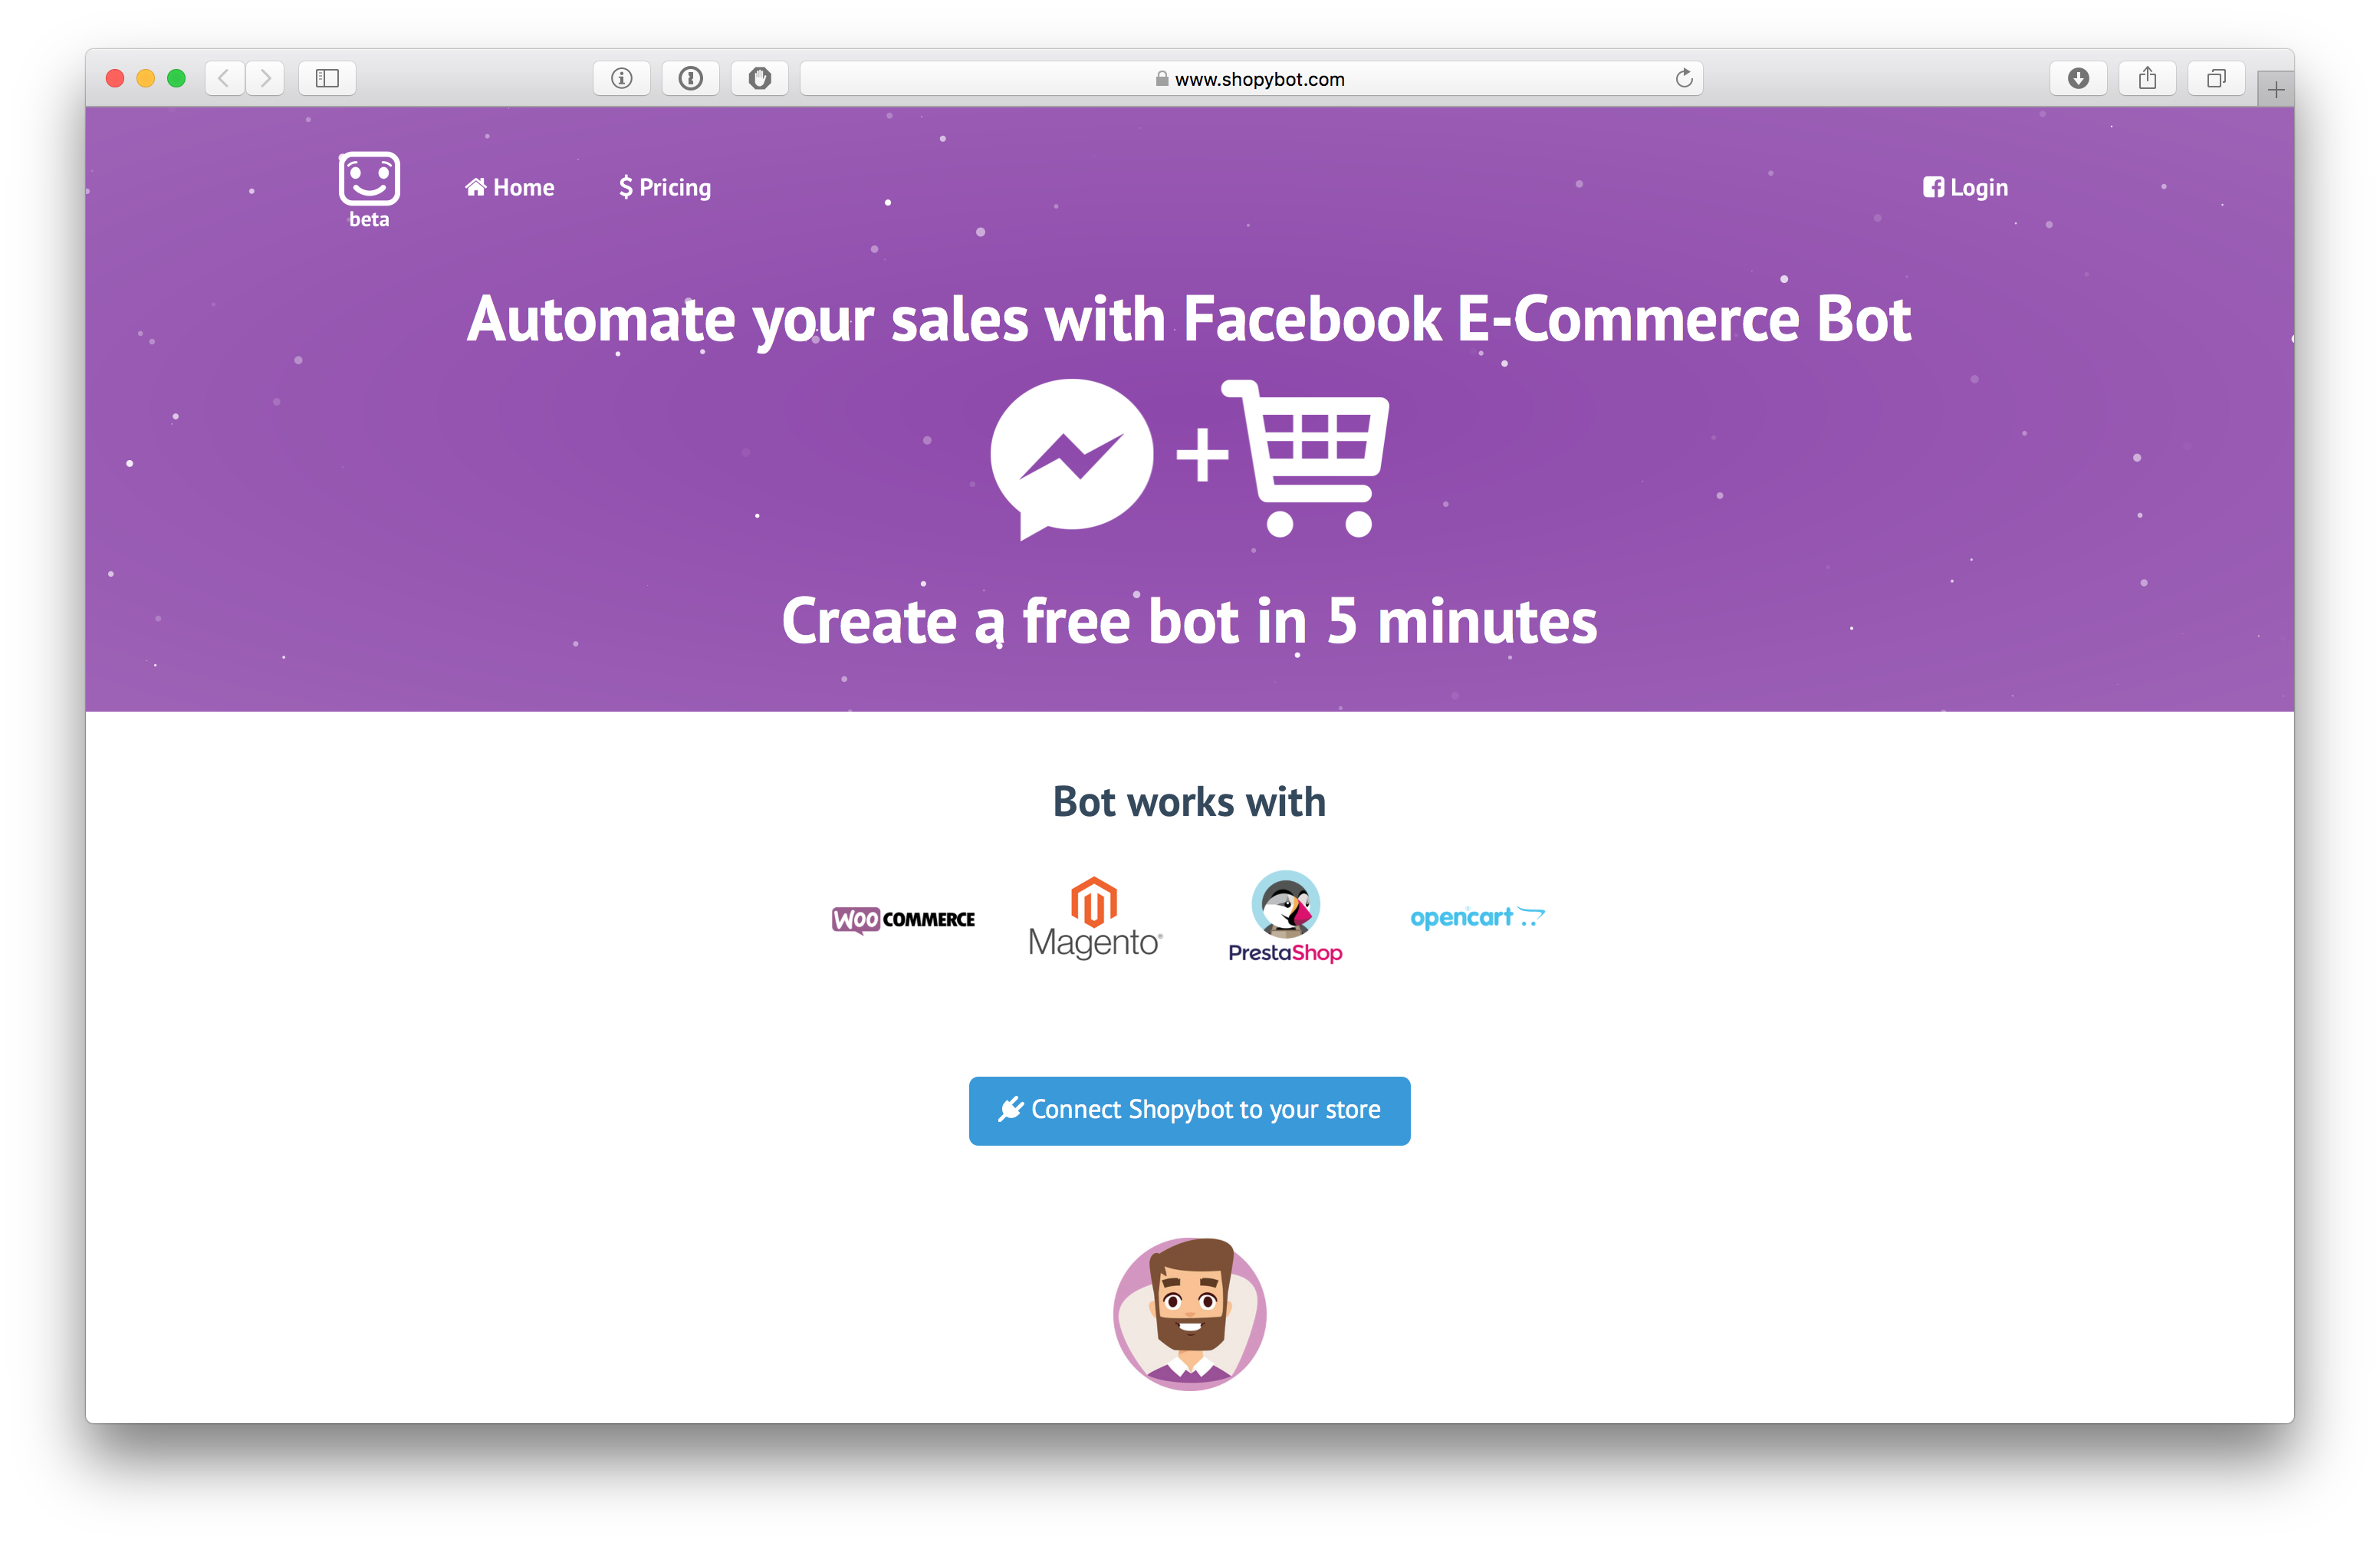Open the Share menu in the toolbar
The width and height of the screenshot is (2380, 1546).
[2147, 78]
